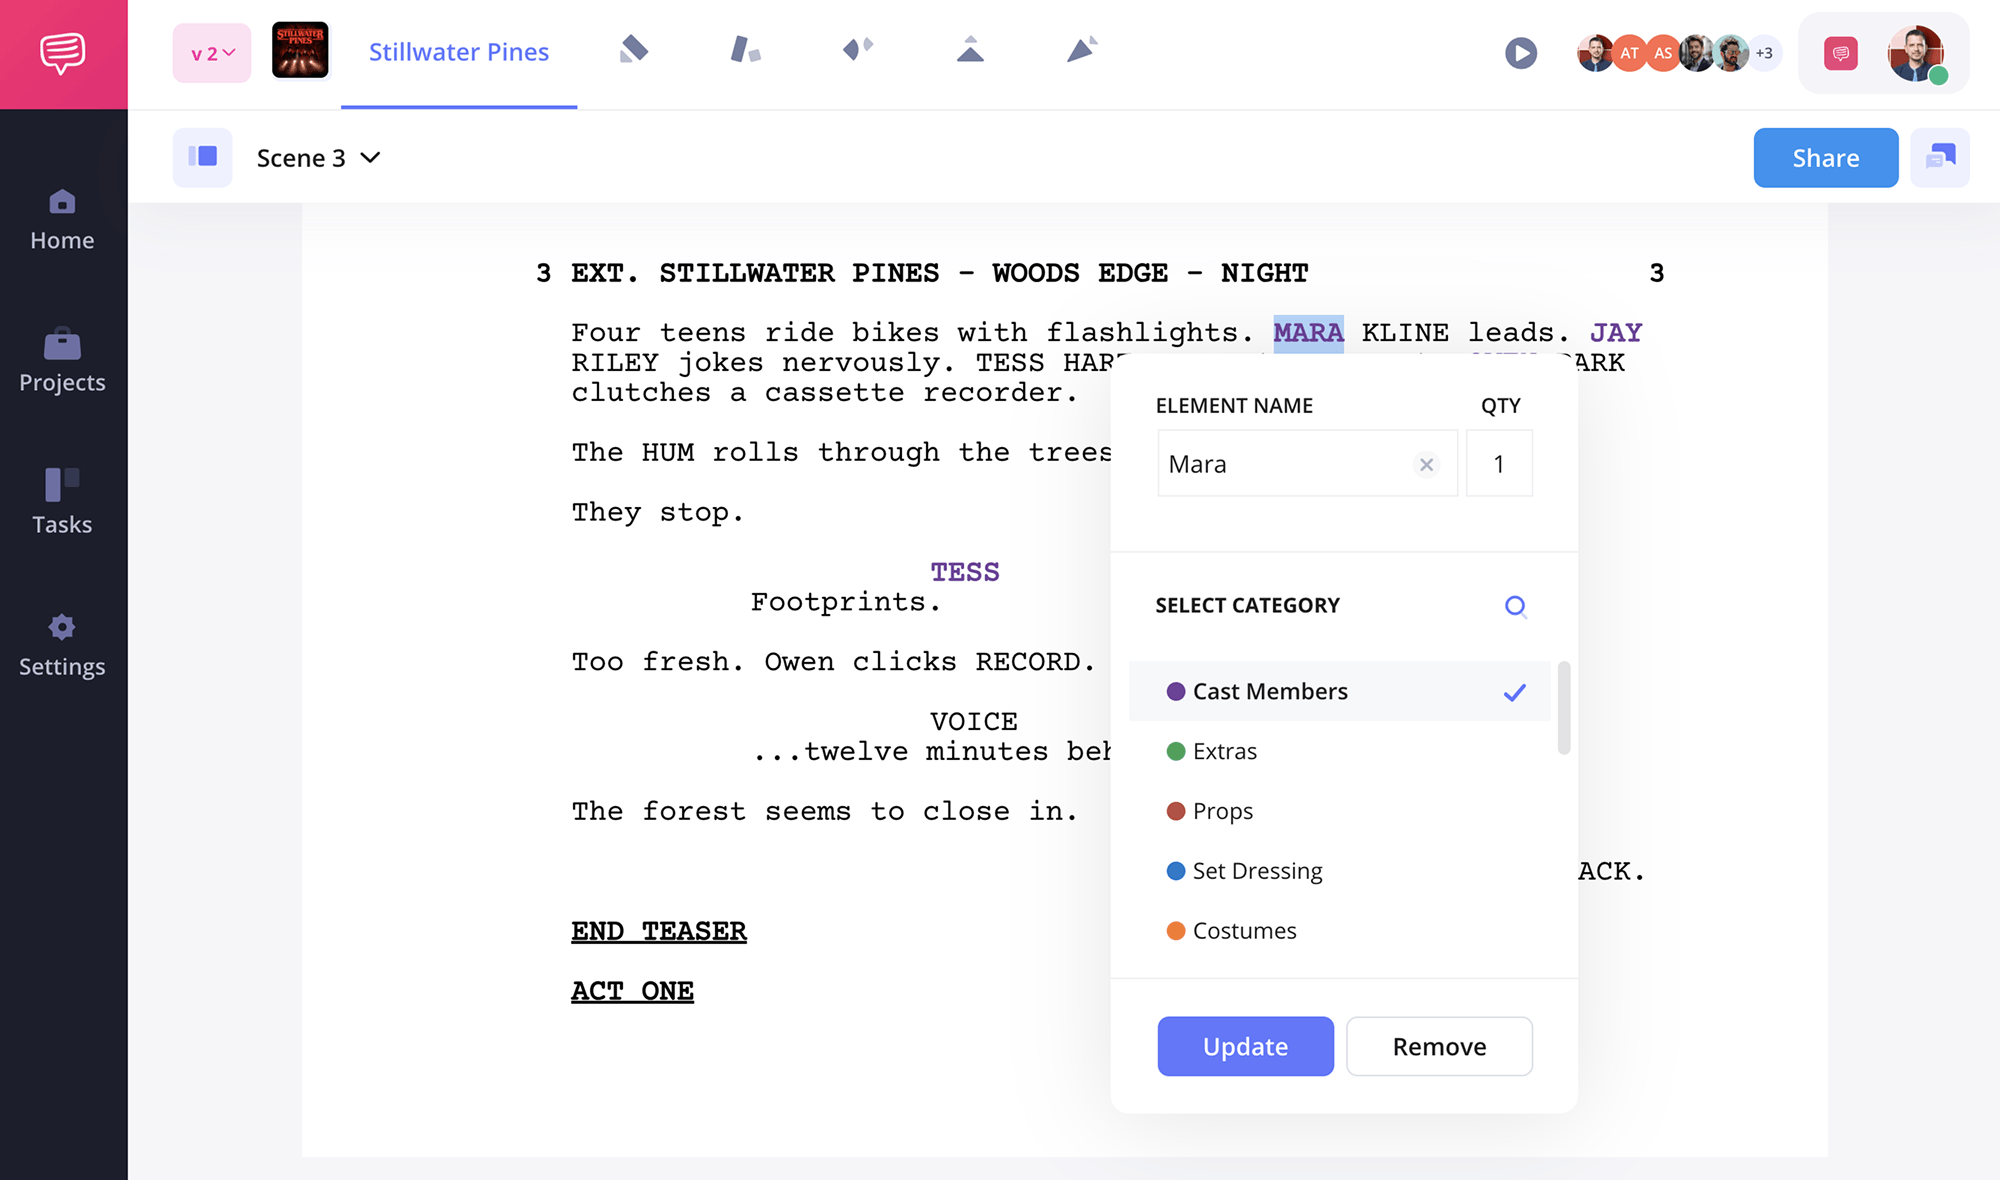Select the Cast Members category
The width and height of the screenshot is (2000, 1180).
click(1340, 692)
